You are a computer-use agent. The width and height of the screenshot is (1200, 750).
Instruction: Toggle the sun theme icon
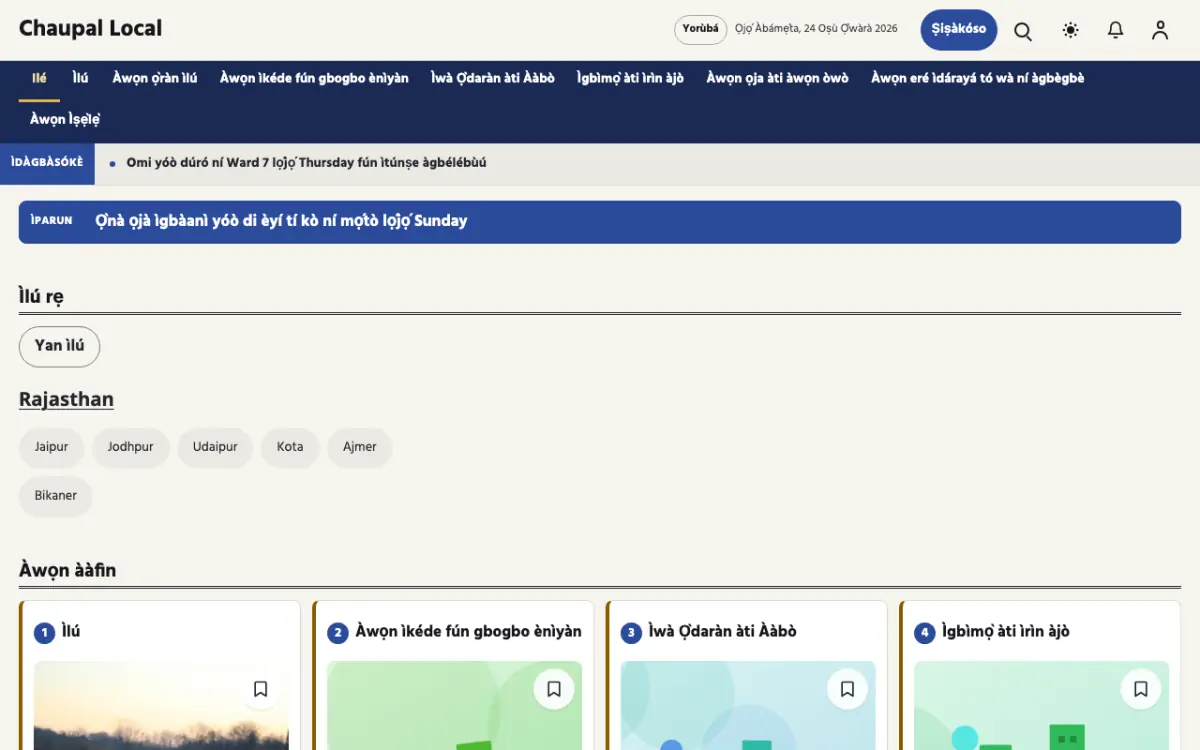1071,30
